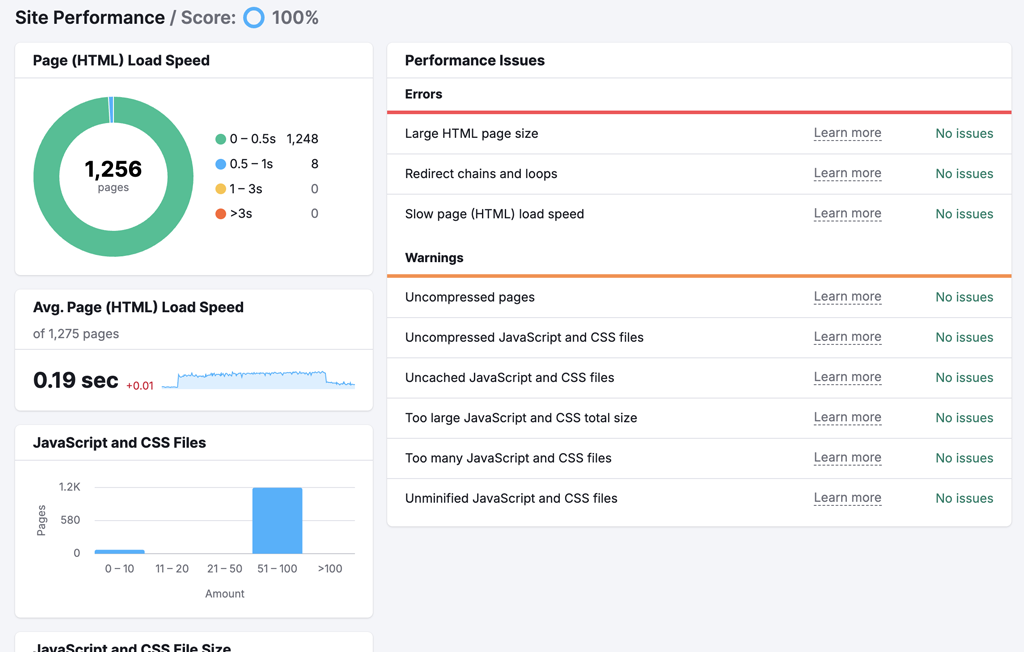Click the 51 – 100 bar in the files chart
The height and width of the screenshot is (652, 1024).
pyautogui.click(x=277, y=521)
